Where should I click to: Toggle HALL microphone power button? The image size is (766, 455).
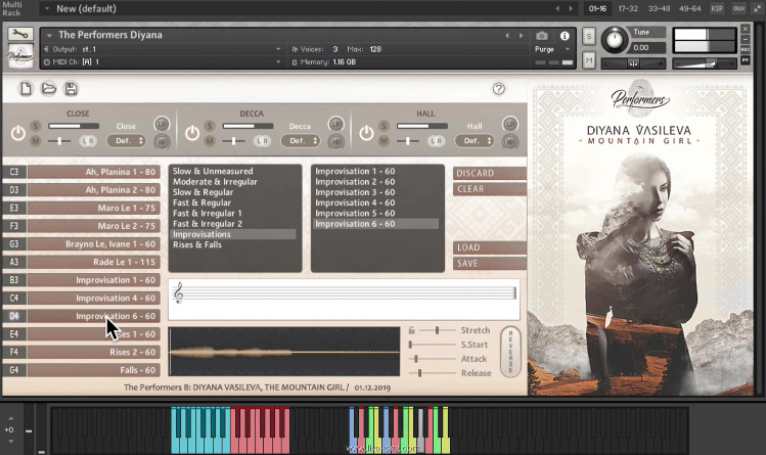tap(366, 133)
